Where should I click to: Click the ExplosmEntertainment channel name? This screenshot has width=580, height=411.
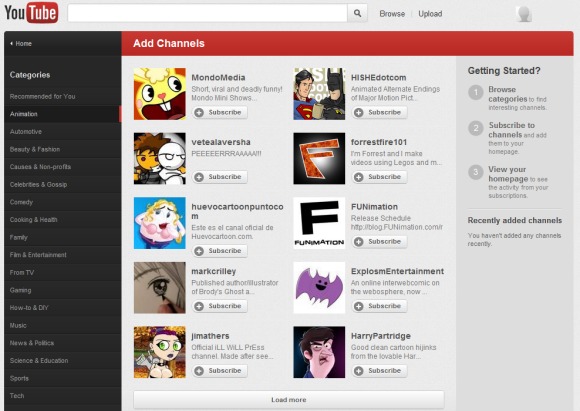(x=397, y=272)
